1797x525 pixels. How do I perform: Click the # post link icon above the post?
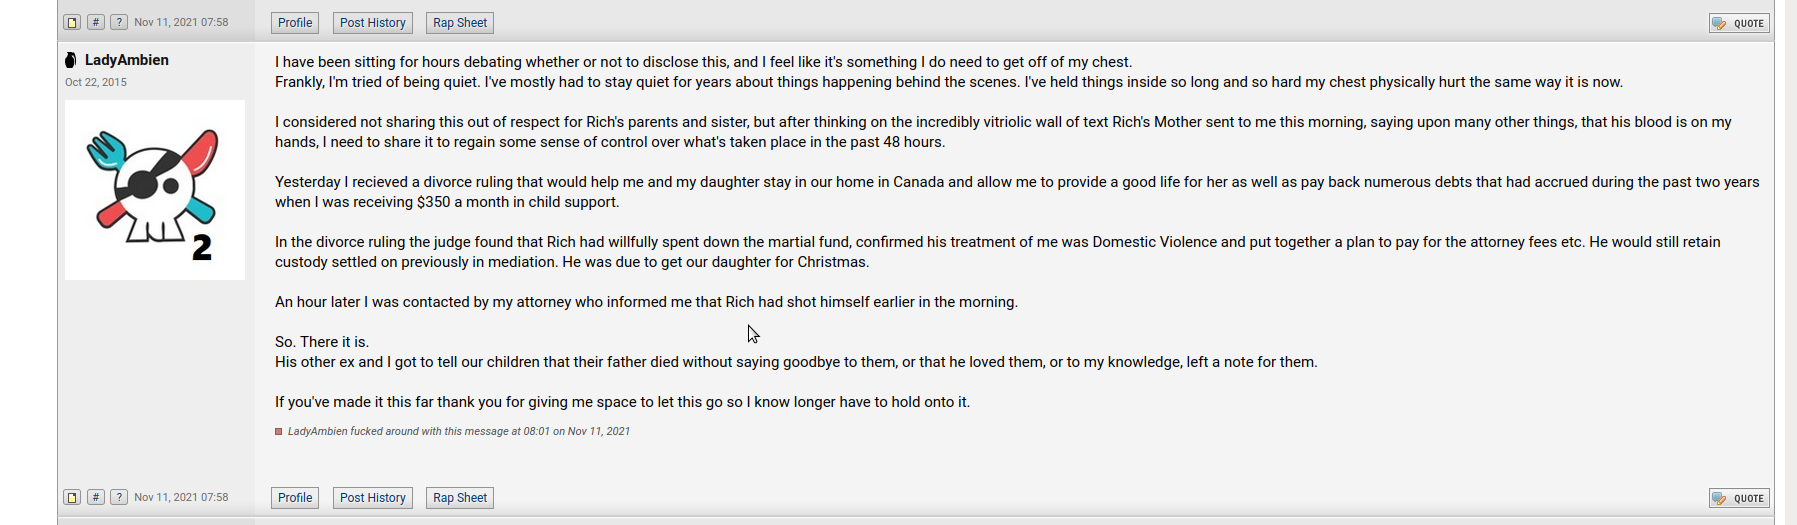96,22
